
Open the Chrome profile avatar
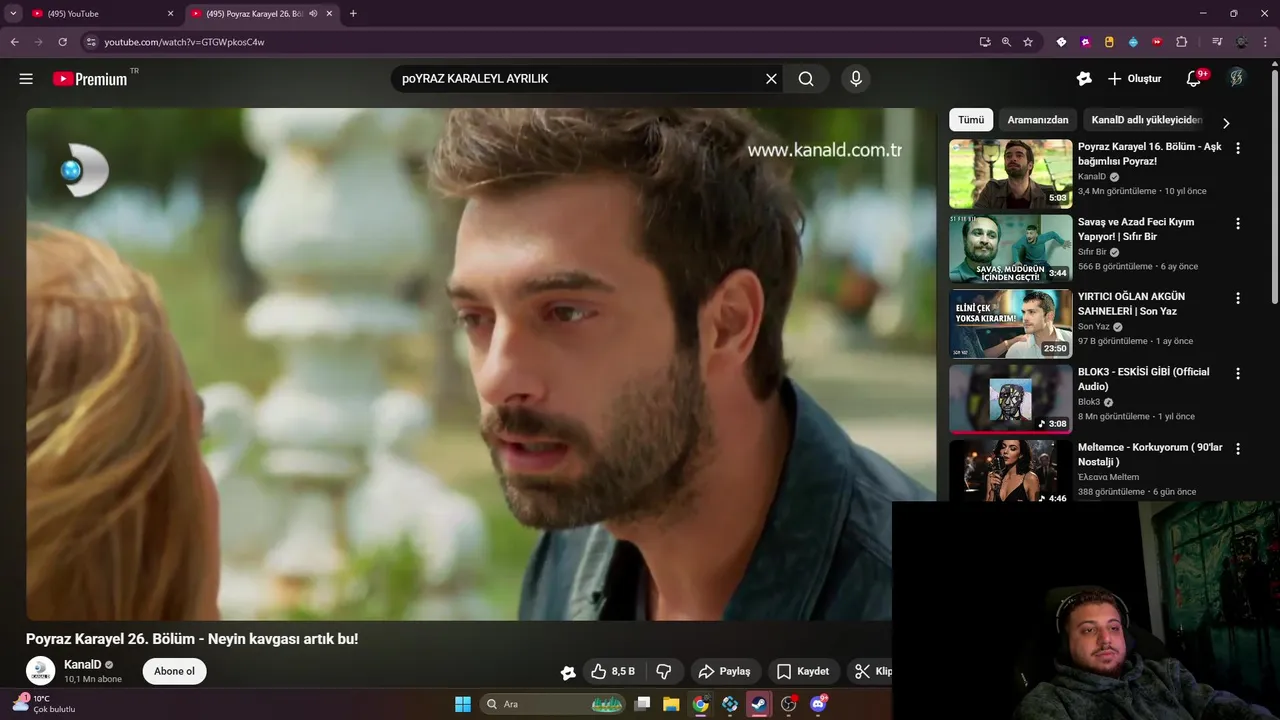tap(1241, 42)
